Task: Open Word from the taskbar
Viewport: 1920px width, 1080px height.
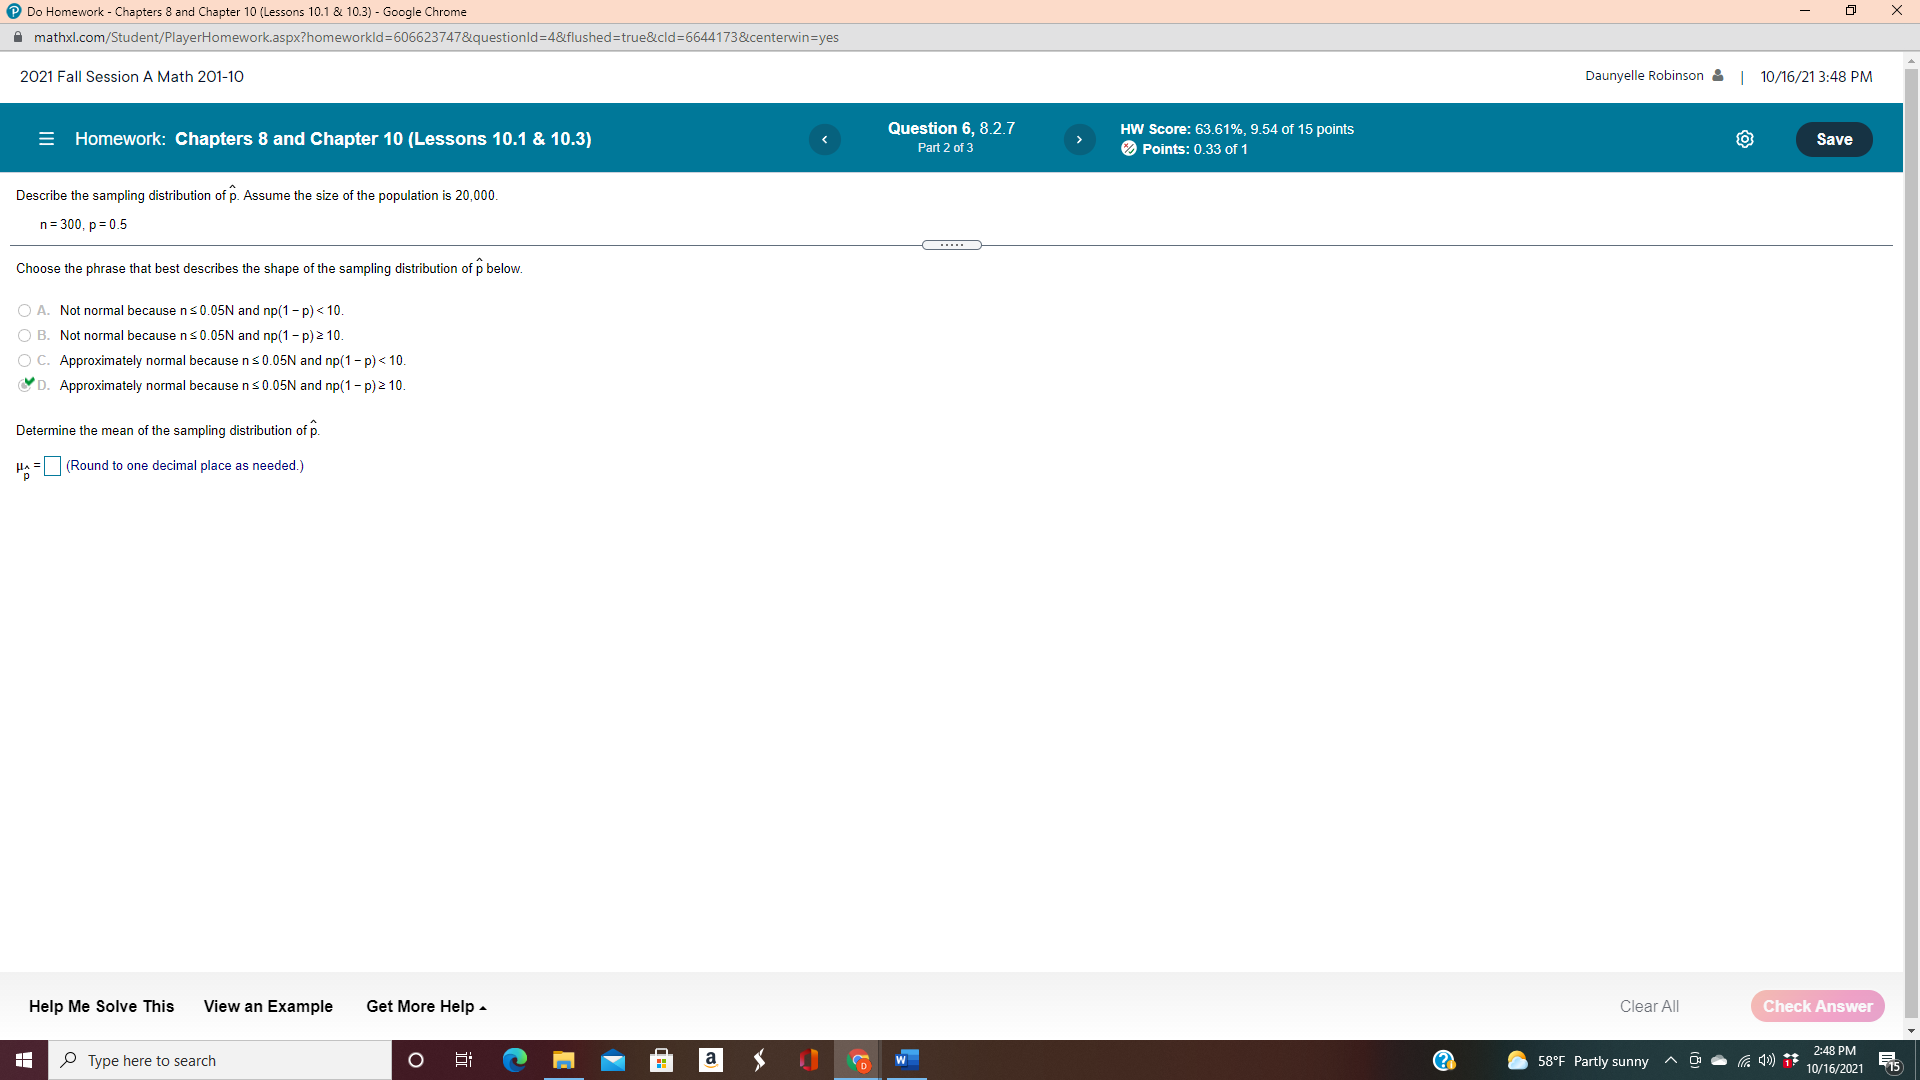Action: point(907,1060)
